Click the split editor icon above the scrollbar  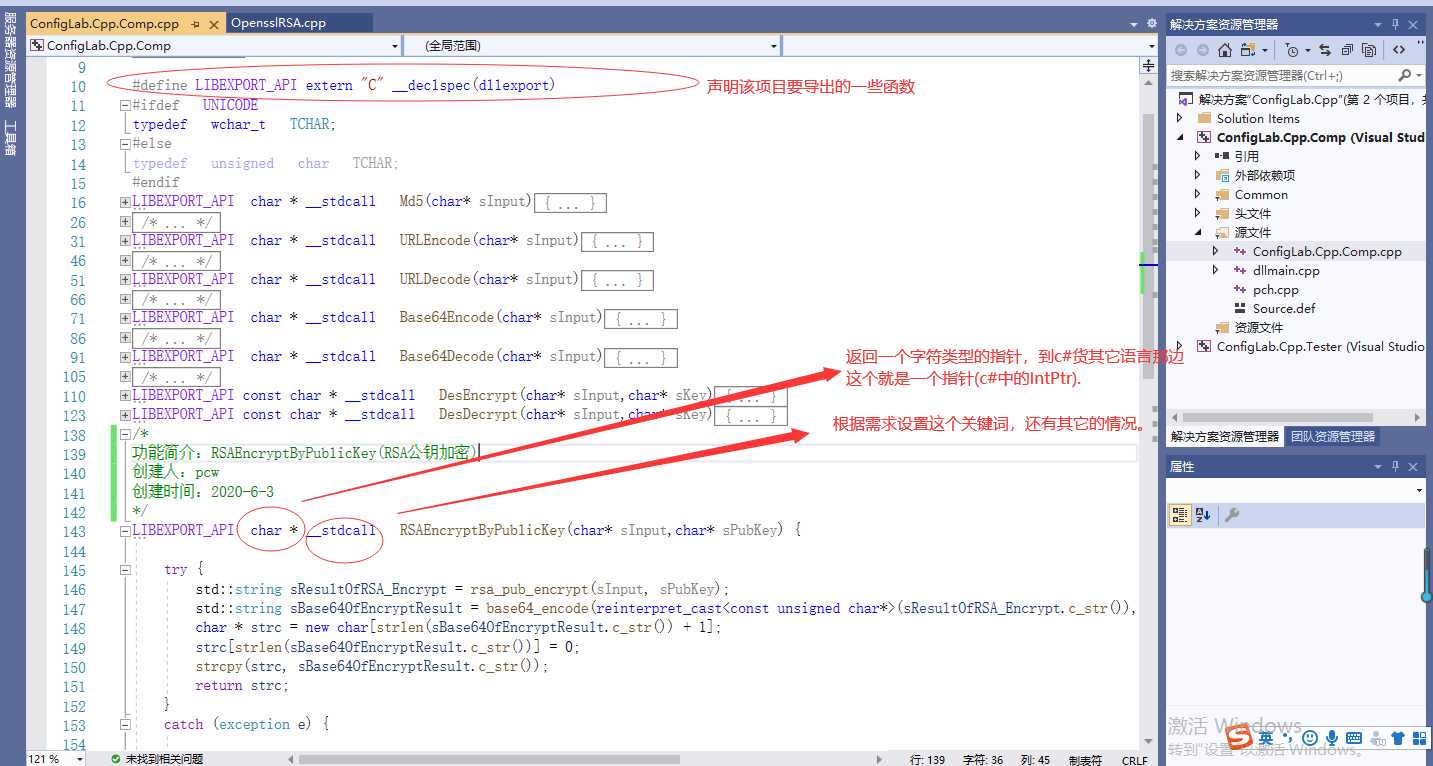pyautogui.click(x=1148, y=65)
